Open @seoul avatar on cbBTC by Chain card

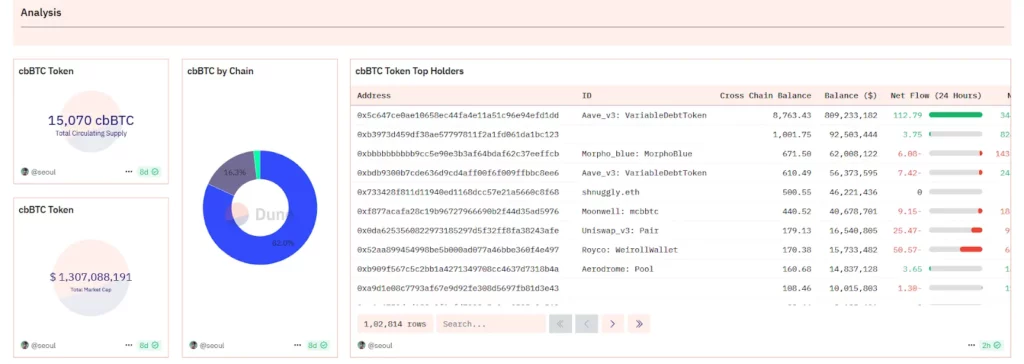click(x=193, y=345)
